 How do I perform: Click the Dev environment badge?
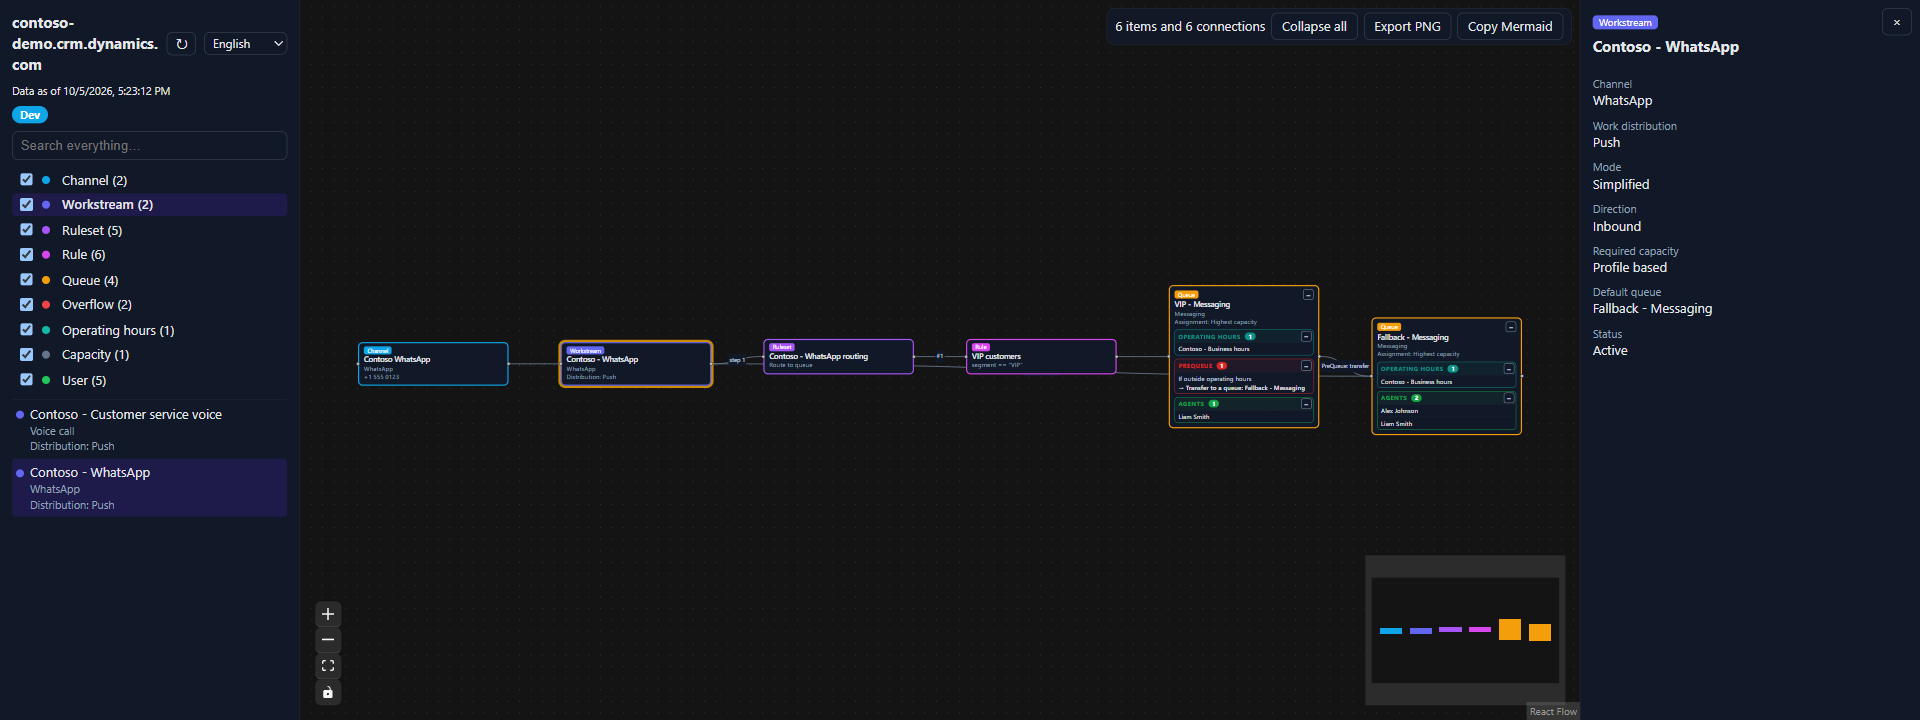pos(30,115)
